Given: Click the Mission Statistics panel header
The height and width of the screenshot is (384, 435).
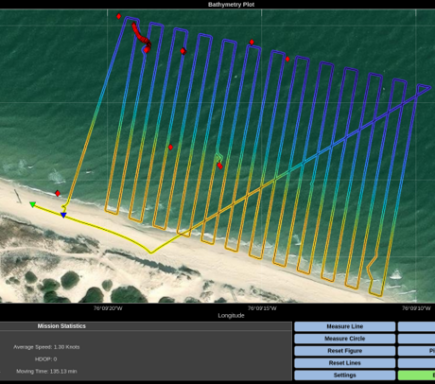Looking at the screenshot, I should point(62,326).
